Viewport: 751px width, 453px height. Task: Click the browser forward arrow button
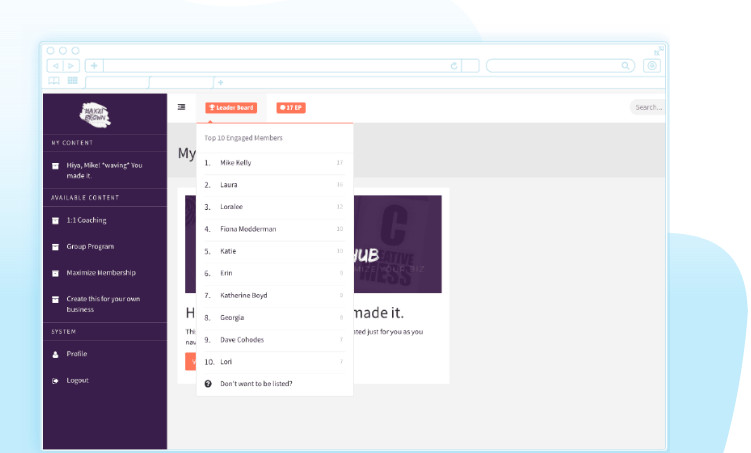point(71,66)
